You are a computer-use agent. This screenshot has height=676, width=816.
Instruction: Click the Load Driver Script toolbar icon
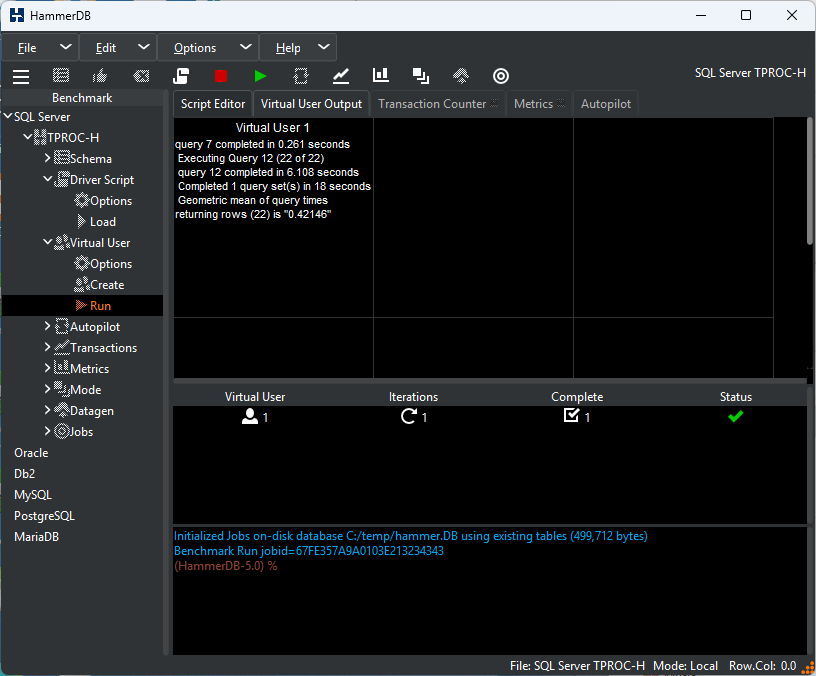pyautogui.click(x=181, y=76)
